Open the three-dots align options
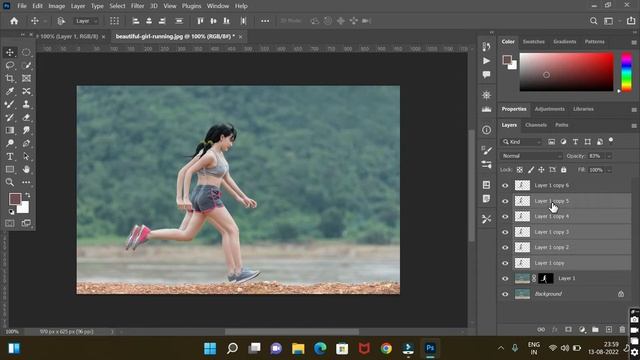The image size is (640, 360). (x=265, y=21)
